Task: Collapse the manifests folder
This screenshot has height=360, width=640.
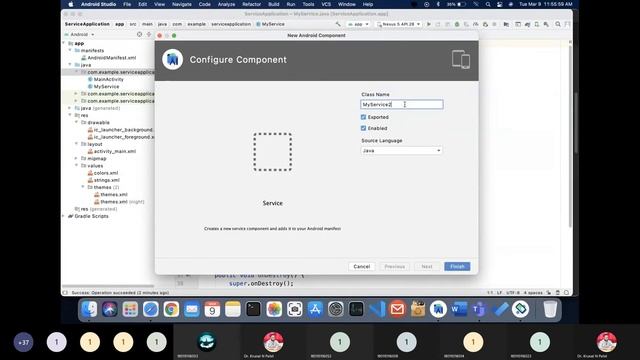Action: pos(70,50)
